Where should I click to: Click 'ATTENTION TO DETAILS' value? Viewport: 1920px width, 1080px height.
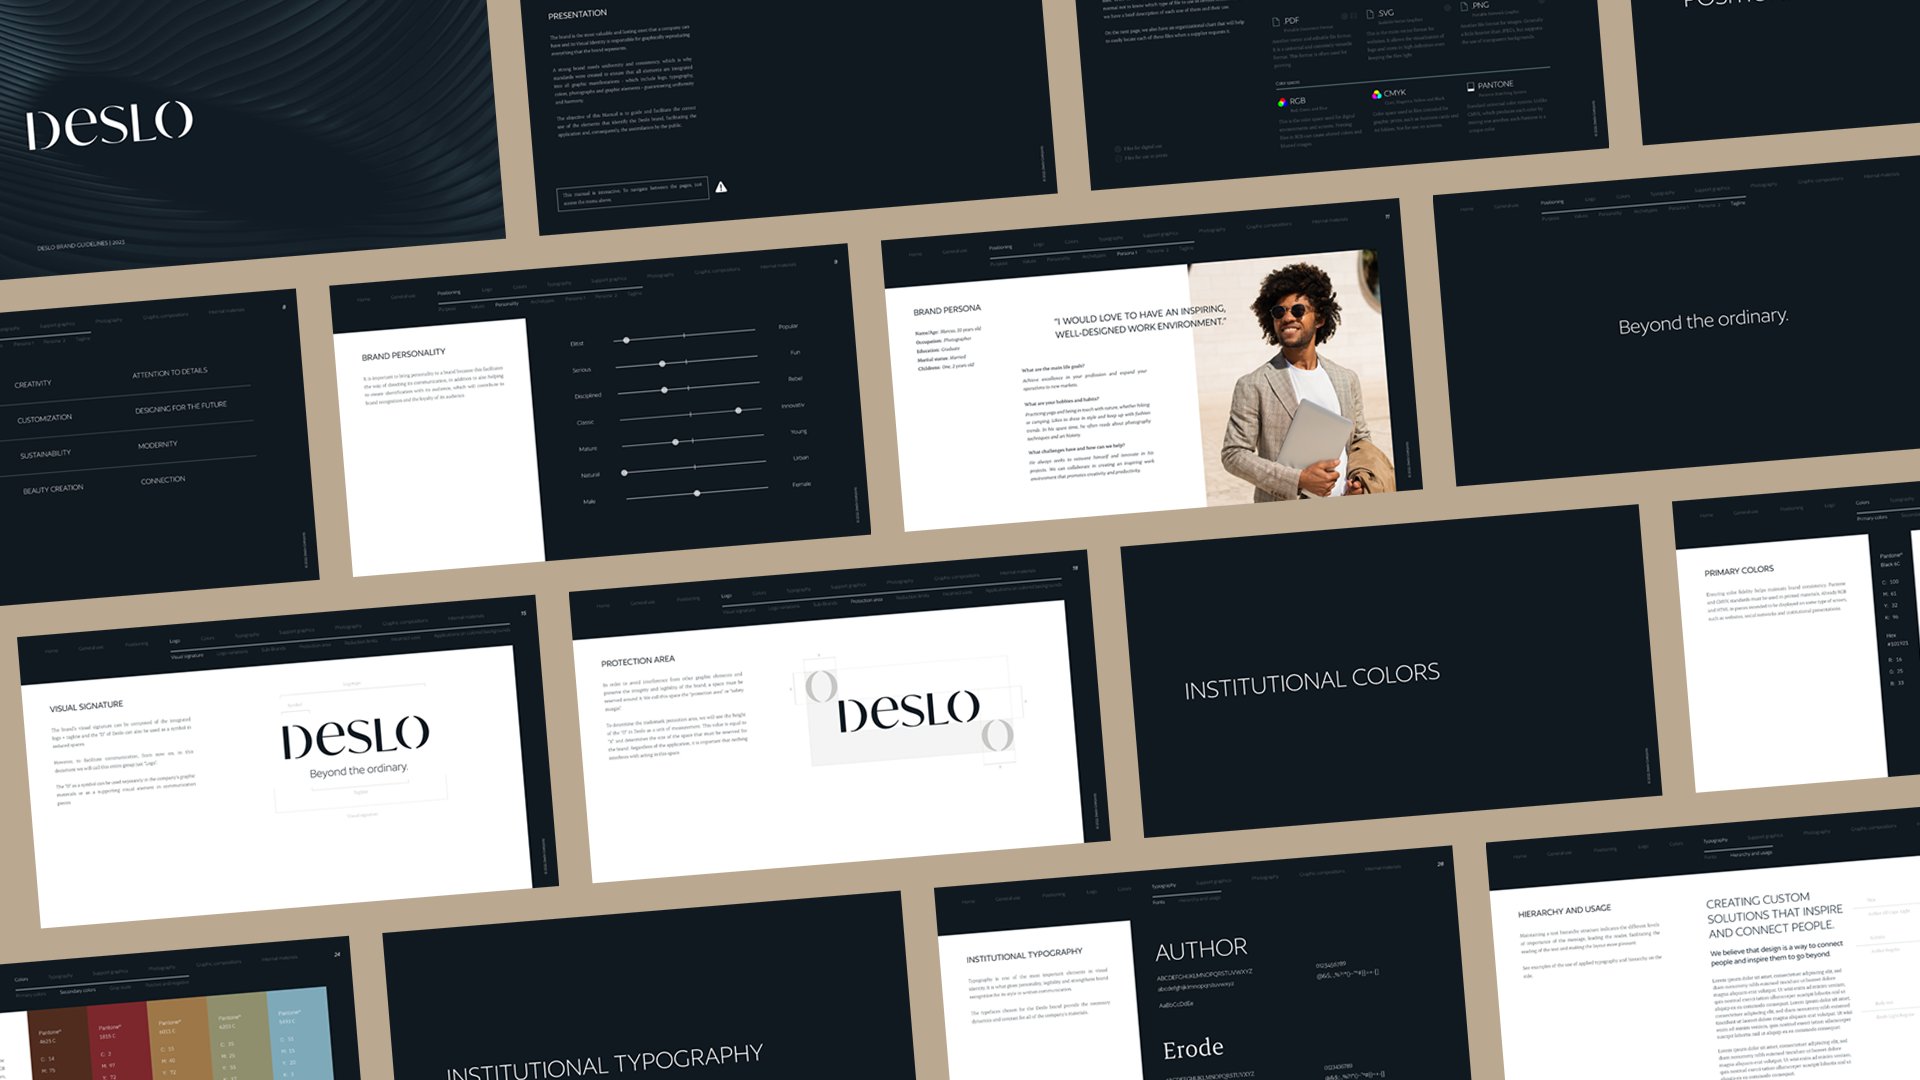pos(170,372)
